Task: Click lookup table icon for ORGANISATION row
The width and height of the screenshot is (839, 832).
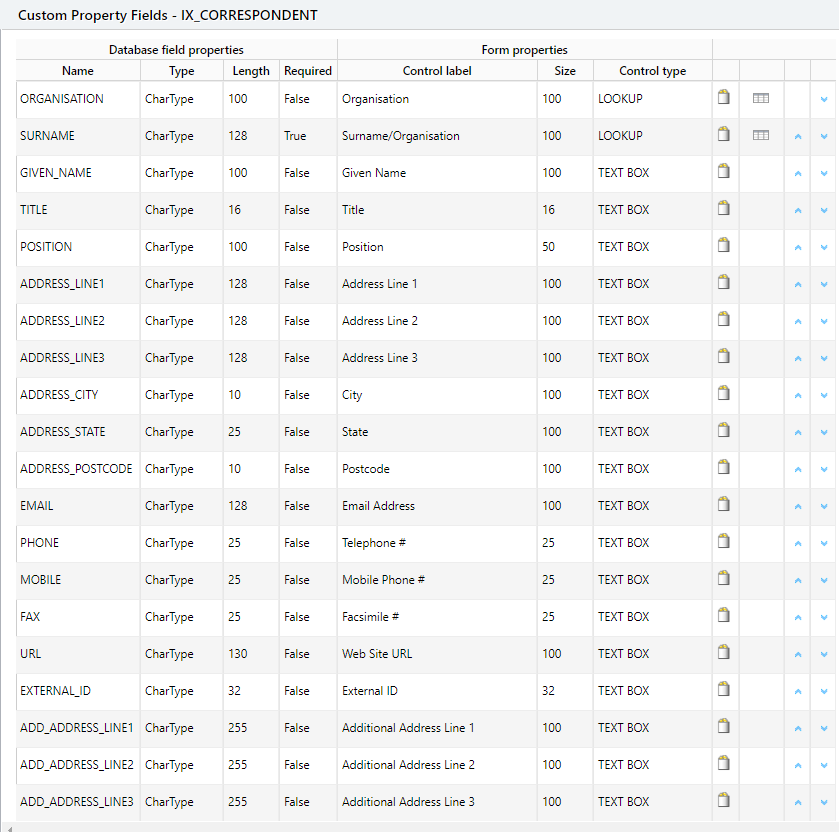Action: pyautogui.click(x=761, y=98)
